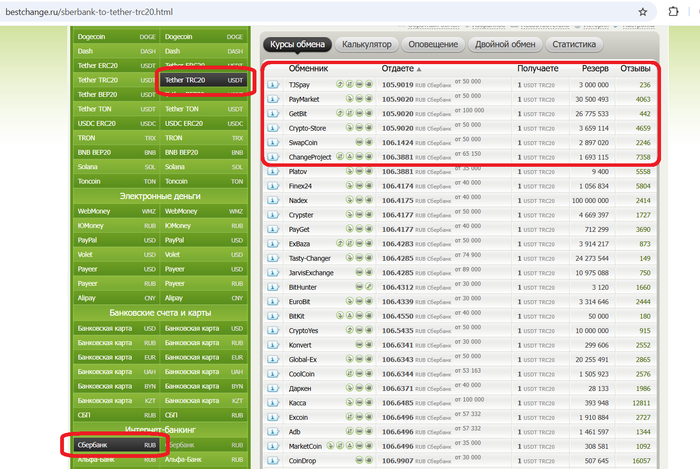700x469 pixels.
Task: Open the Статистика tab
Action: (574, 44)
